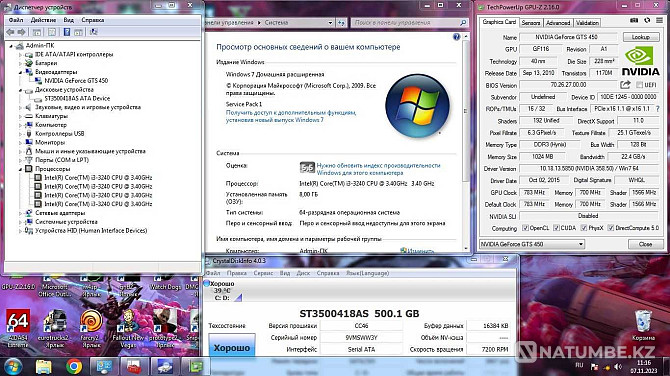Screen dimensions: 670x376
Task: Click GPU-Z green chip taskbar button
Action: (x=195, y=367)
